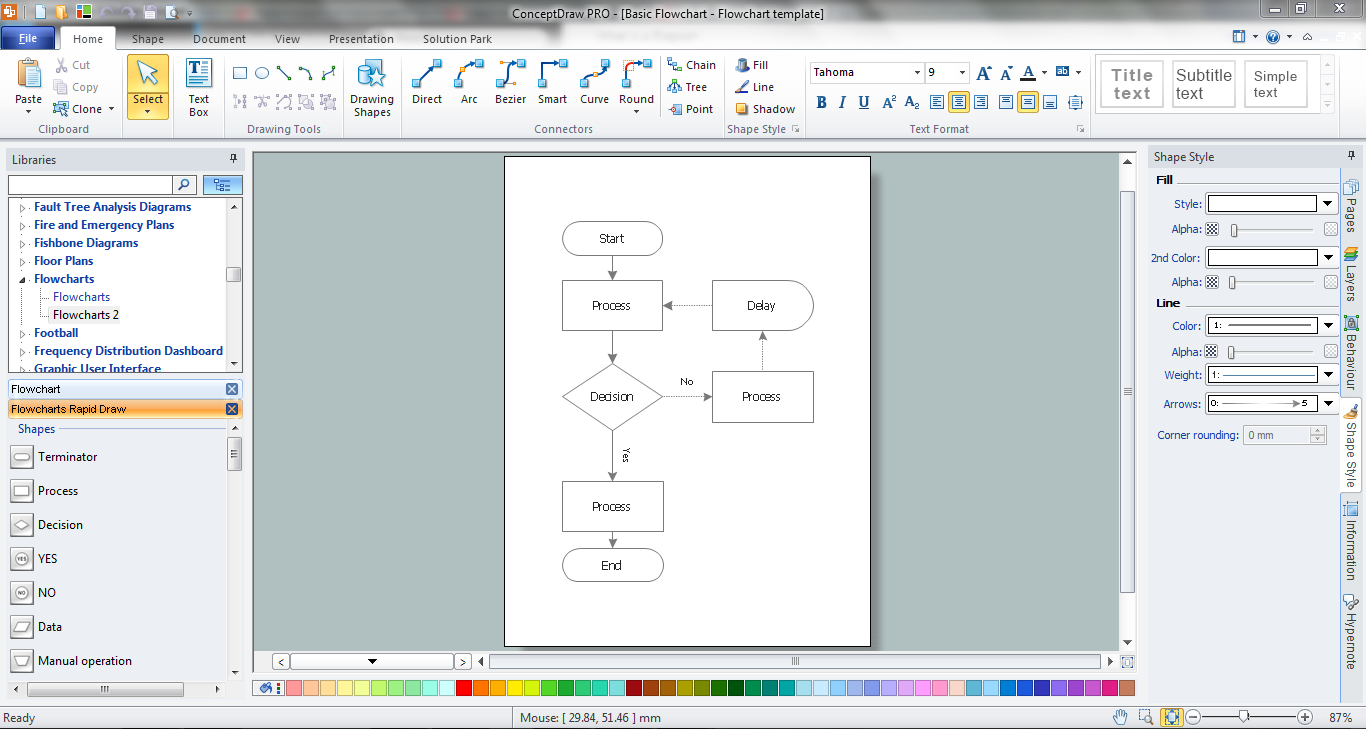Open the Arrows style dropdown
This screenshot has height=729, width=1366.
[1328, 404]
